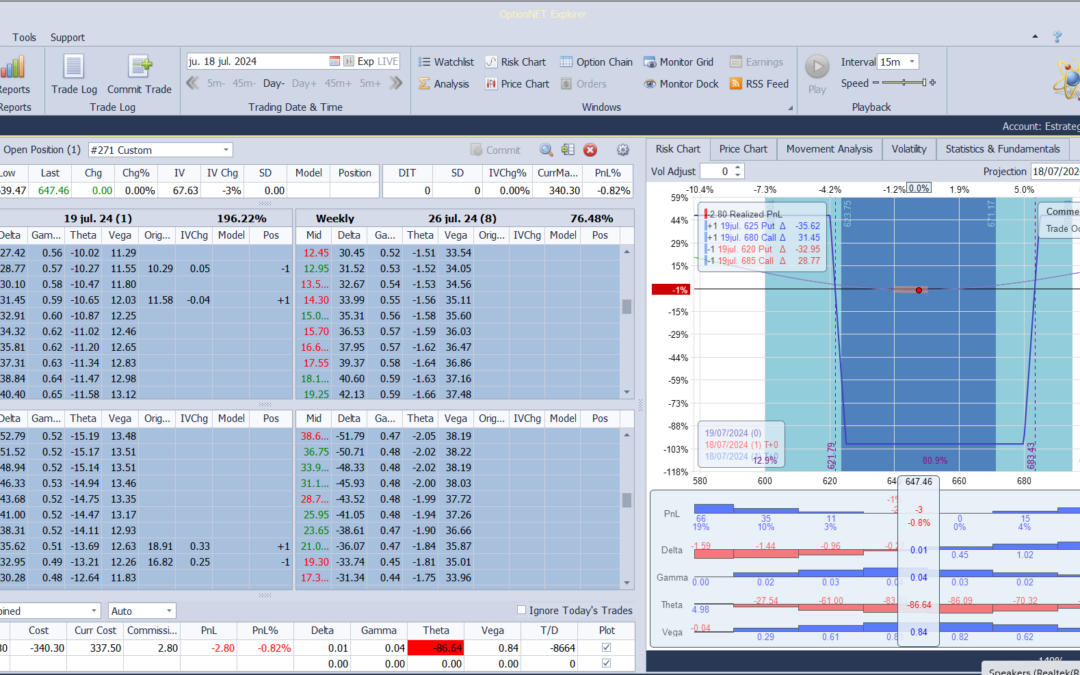Expand the #271 Custom position dropdown
This screenshot has height=675, width=1080.
pos(160,150)
